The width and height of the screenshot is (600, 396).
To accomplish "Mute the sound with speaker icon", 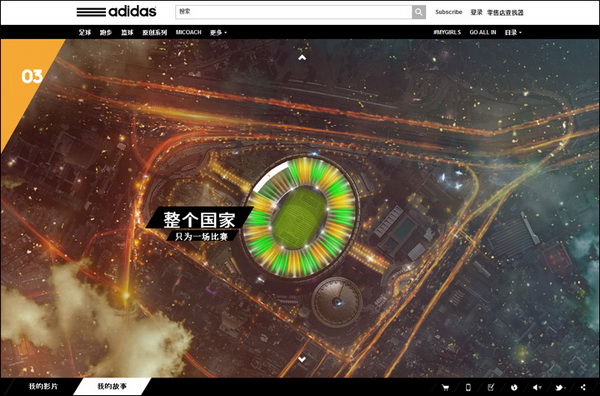I will tap(537, 387).
